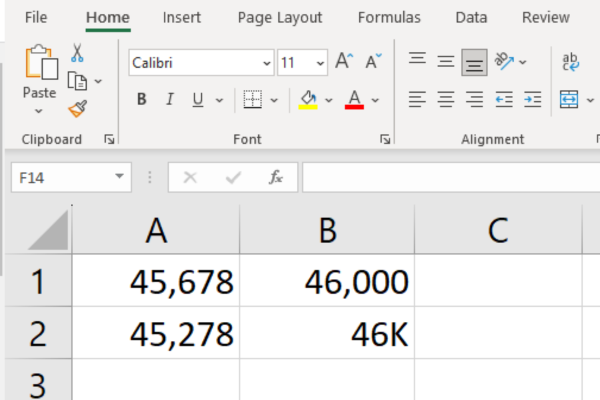This screenshot has height=400, width=600.
Task: Click the Enter checkmark in formula bar
Action: pyautogui.click(x=233, y=177)
